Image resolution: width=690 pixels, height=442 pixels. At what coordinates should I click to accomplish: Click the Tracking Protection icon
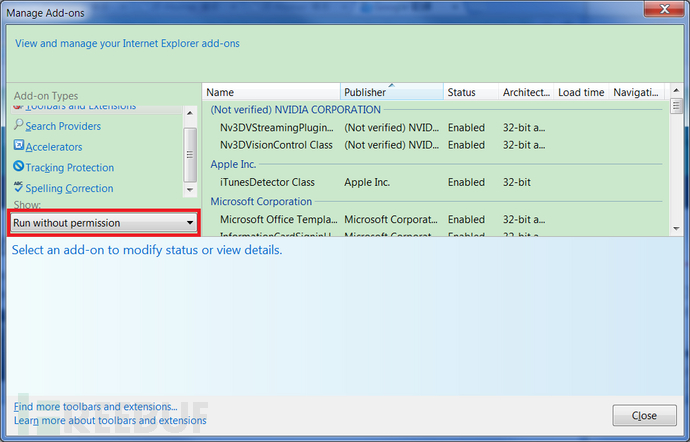pyautogui.click(x=18, y=166)
